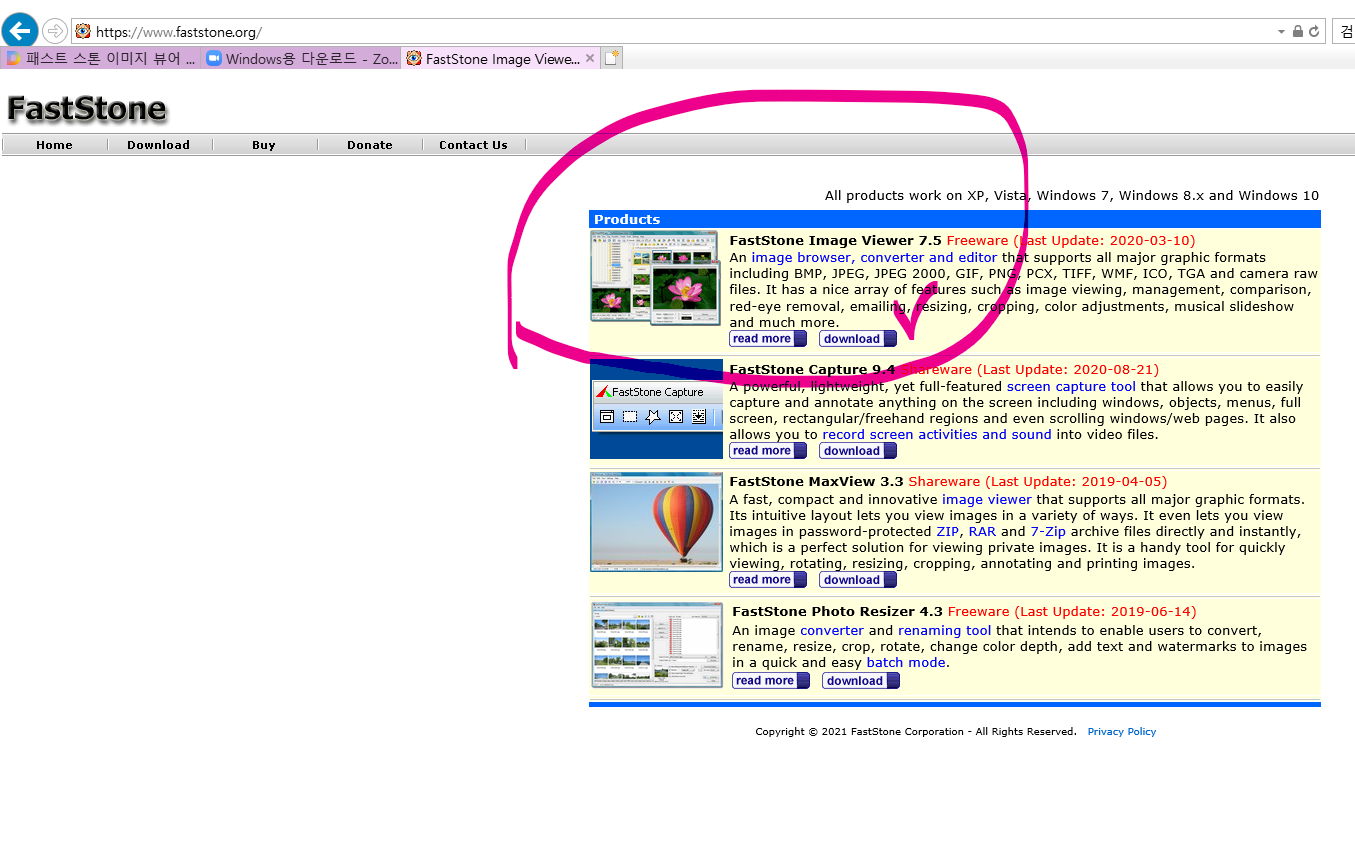Click the search box right of address bar
1355x846 pixels.
[x=1345, y=31]
